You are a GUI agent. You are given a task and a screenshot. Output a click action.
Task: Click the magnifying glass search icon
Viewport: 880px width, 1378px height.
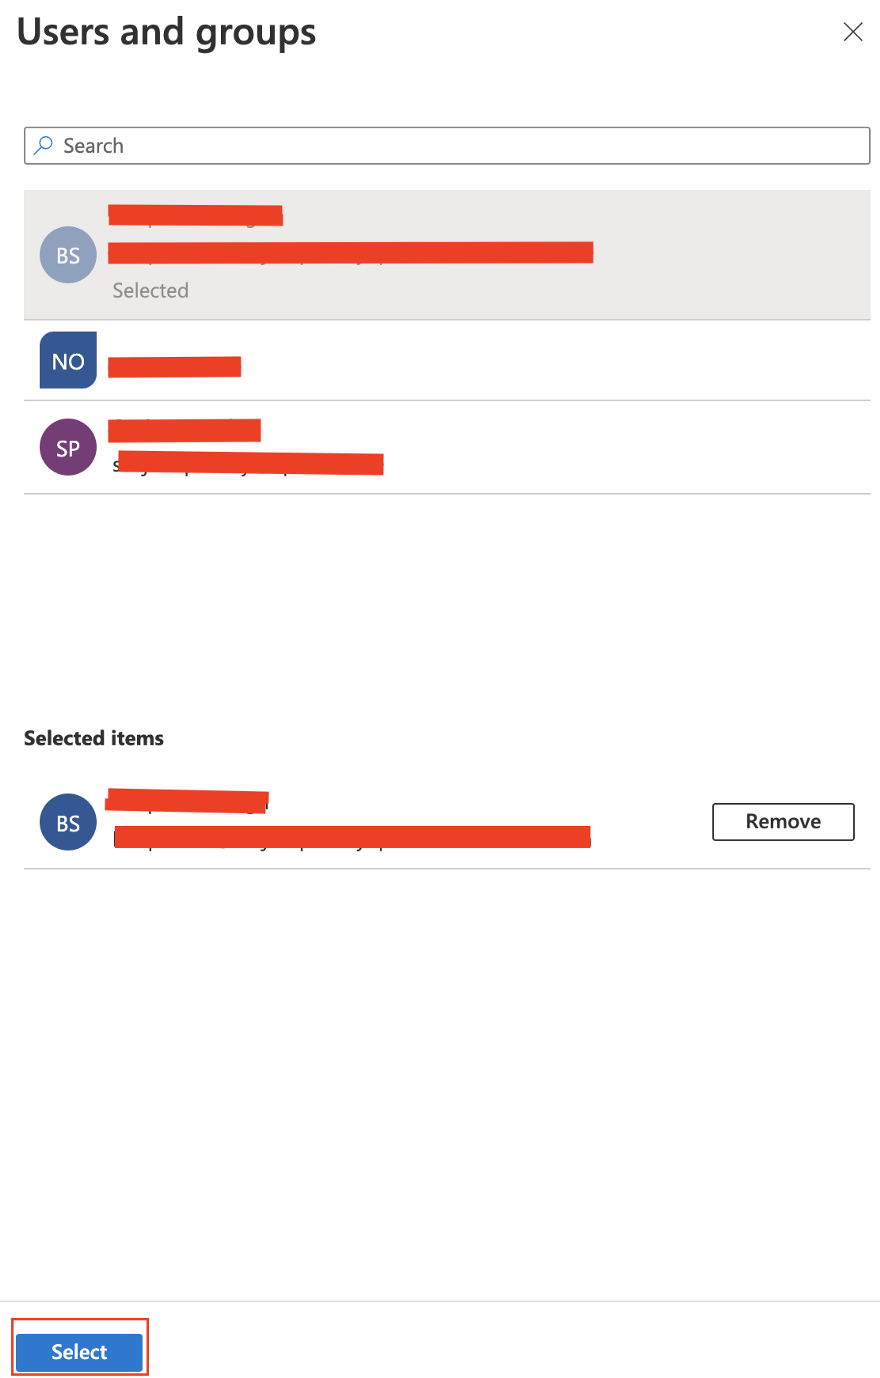click(43, 146)
